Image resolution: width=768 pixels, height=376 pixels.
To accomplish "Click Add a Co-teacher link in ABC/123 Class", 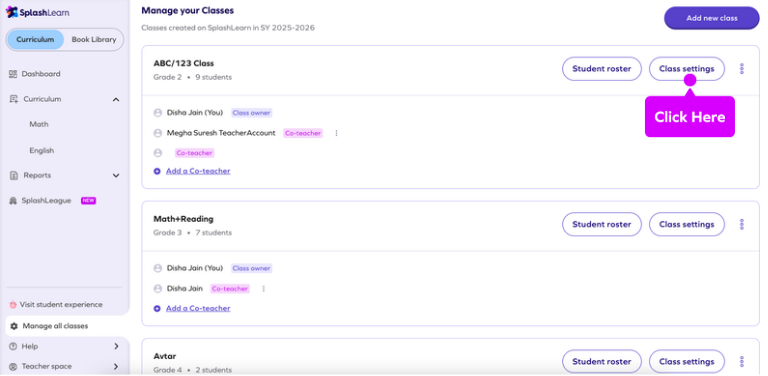I will click(x=198, y=171).
